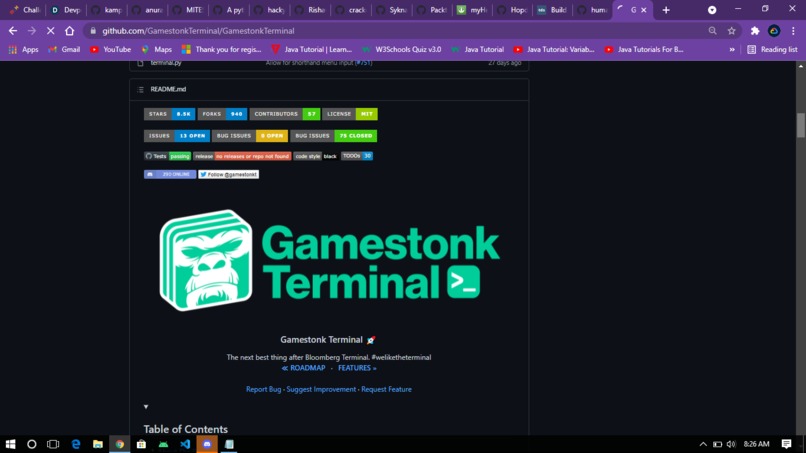Switch to the MITE browser tab
The width and height of the screenshot is (806, 453).
tap(188, 10)
